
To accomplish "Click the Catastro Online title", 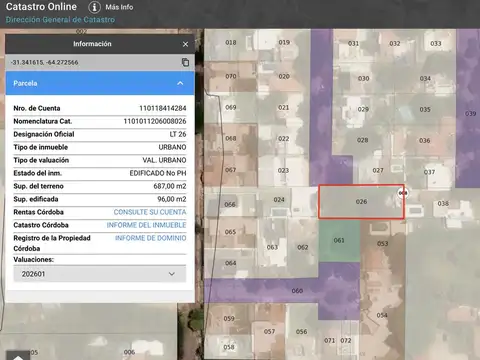I will pos(41,7).
